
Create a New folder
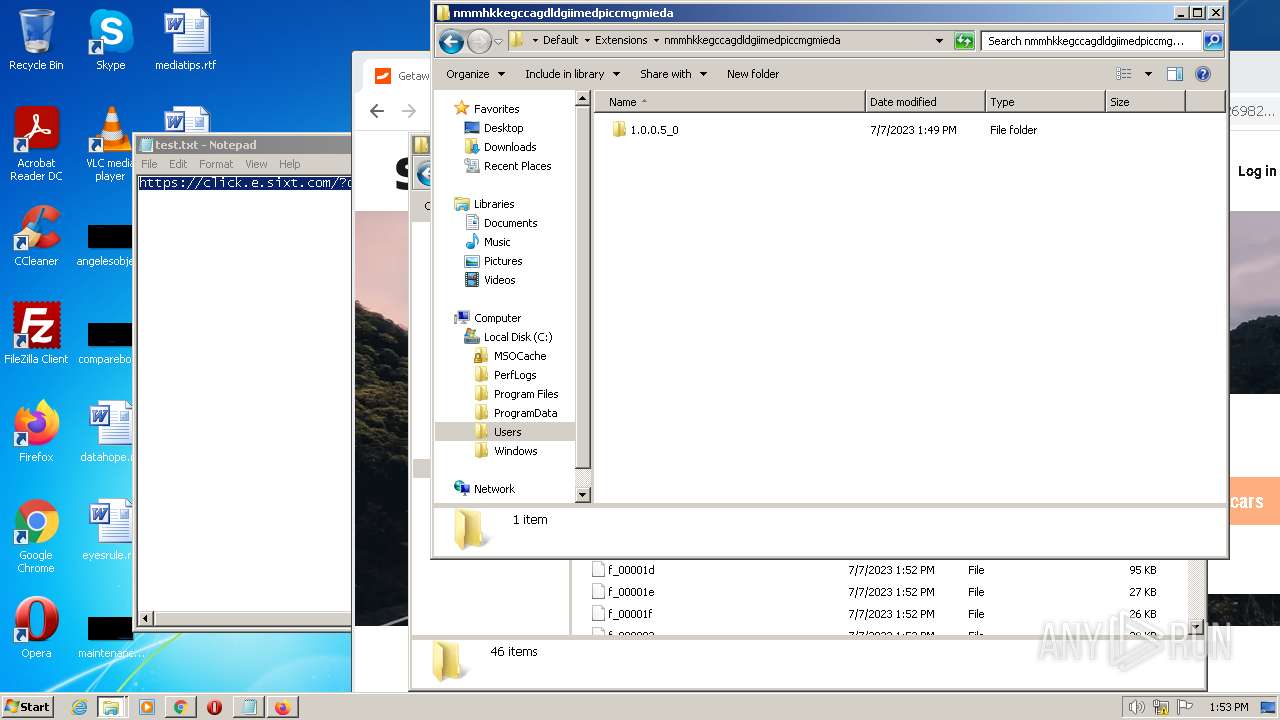753,74
